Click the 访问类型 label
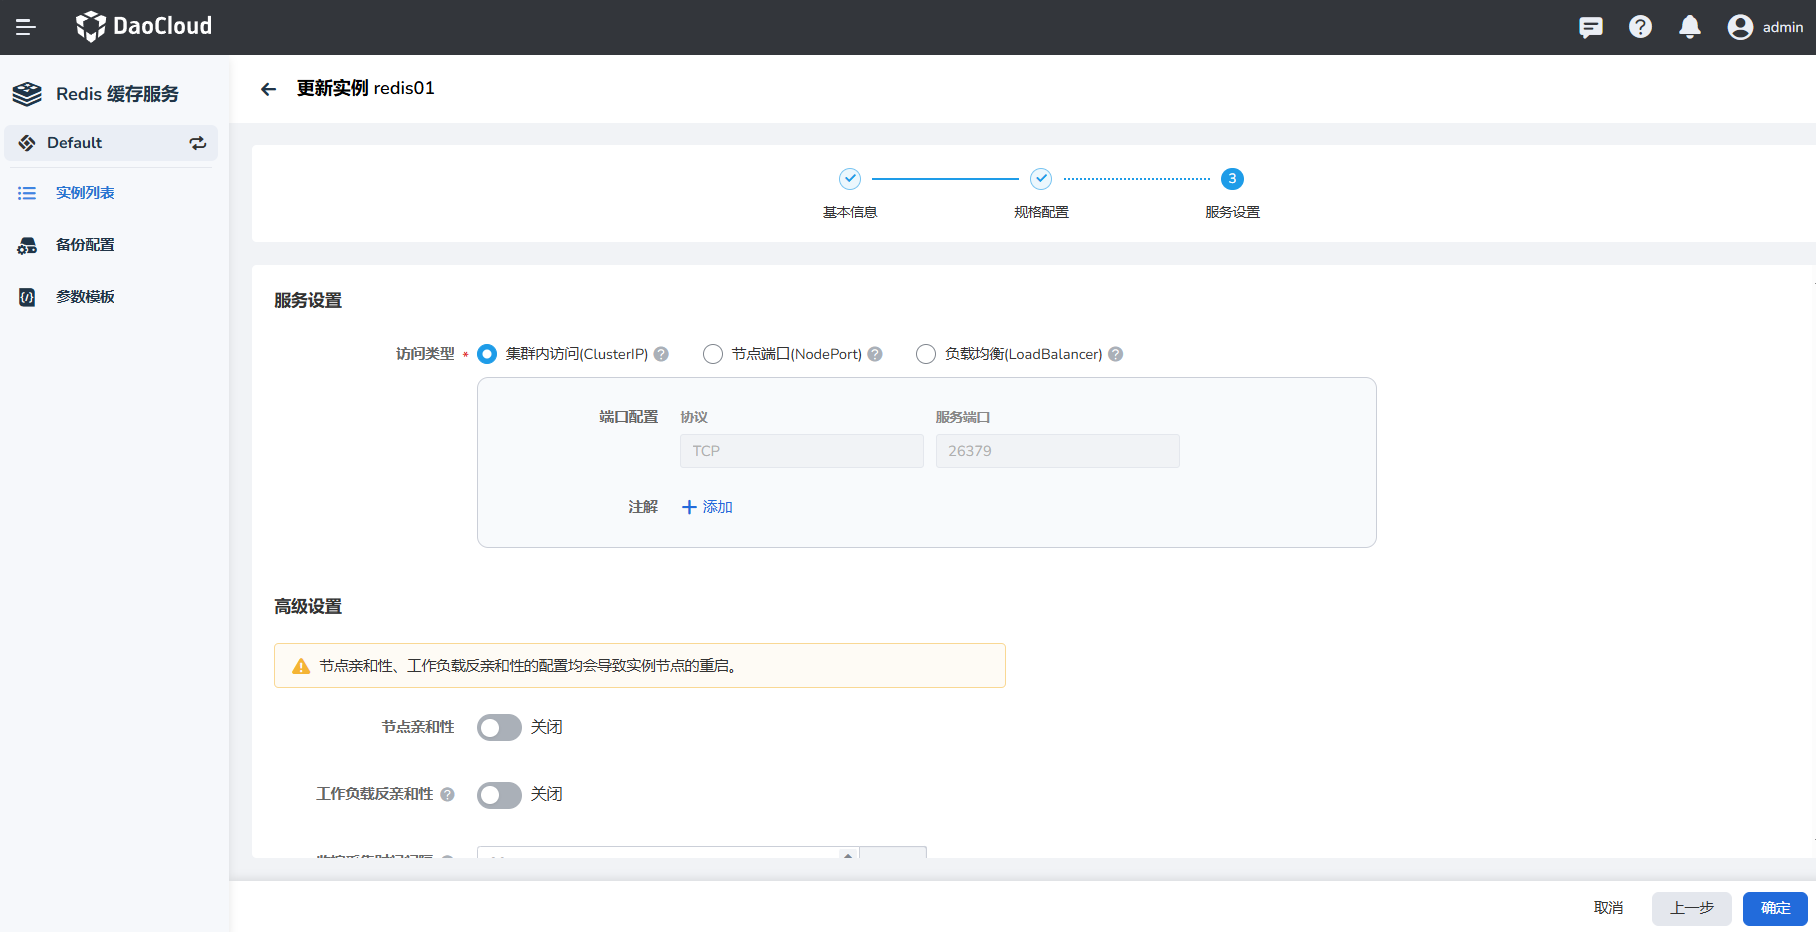This screenshot has width=1816, height=932. 425,354
